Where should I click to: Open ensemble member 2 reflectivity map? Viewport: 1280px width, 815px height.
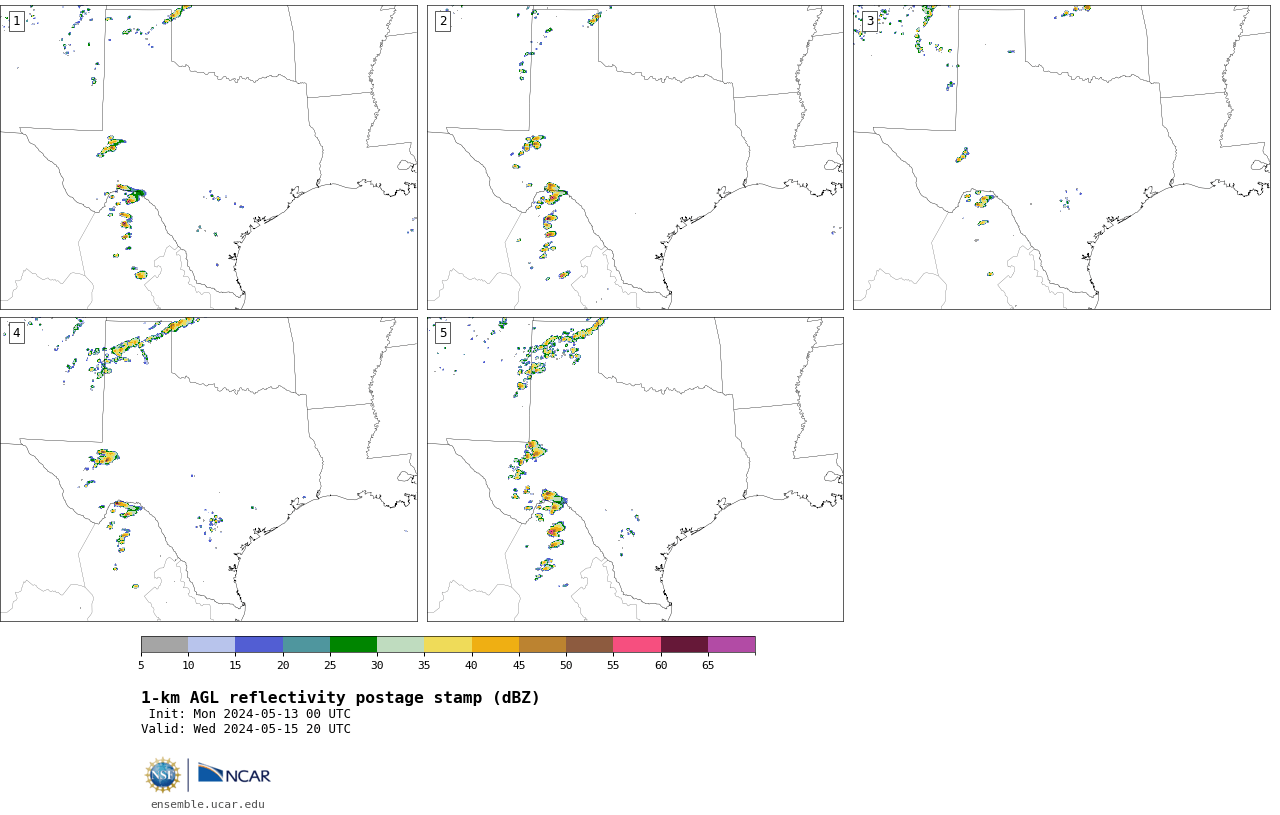point(635,157)
